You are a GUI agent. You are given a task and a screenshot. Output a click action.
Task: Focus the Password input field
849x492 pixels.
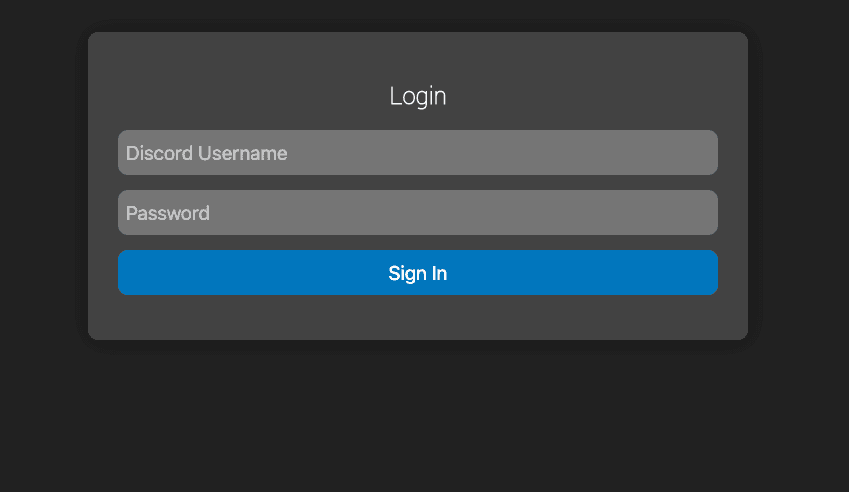[417, 213]
